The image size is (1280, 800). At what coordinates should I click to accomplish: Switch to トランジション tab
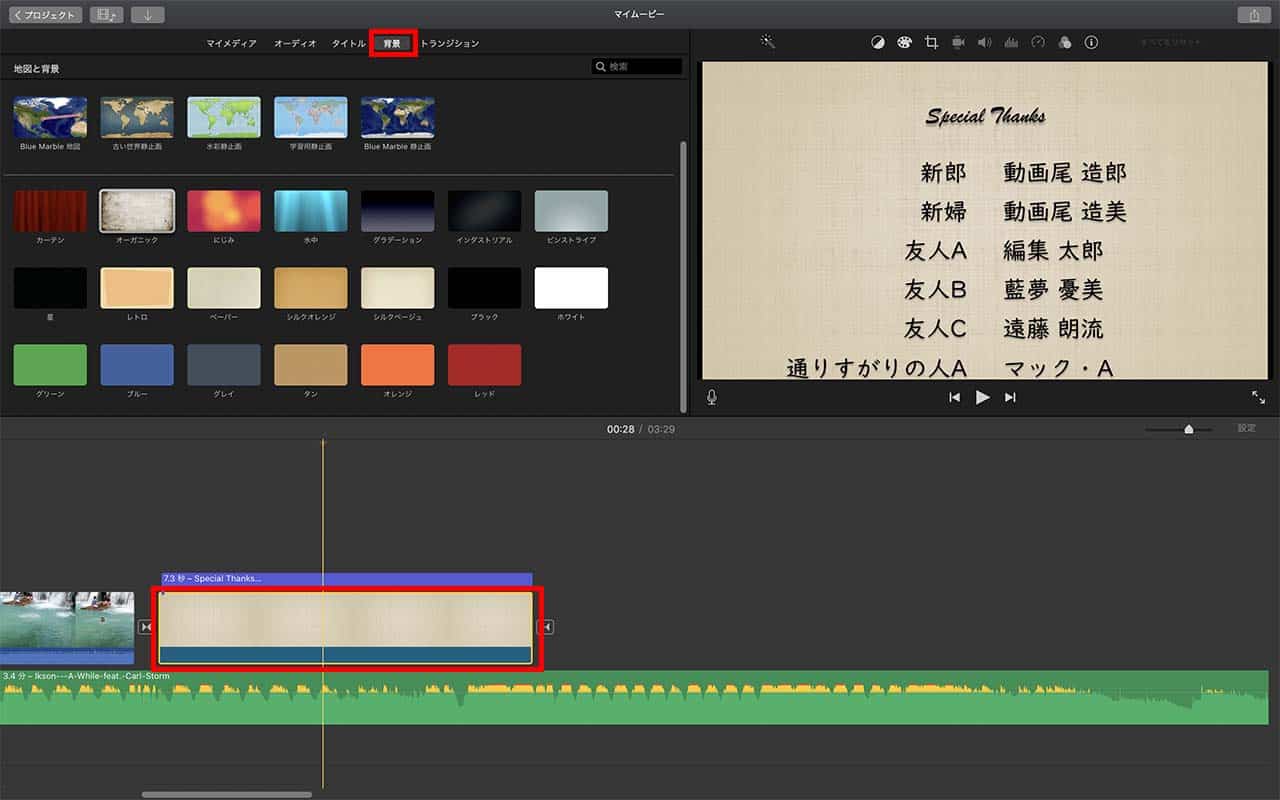(x=450, y=44)
